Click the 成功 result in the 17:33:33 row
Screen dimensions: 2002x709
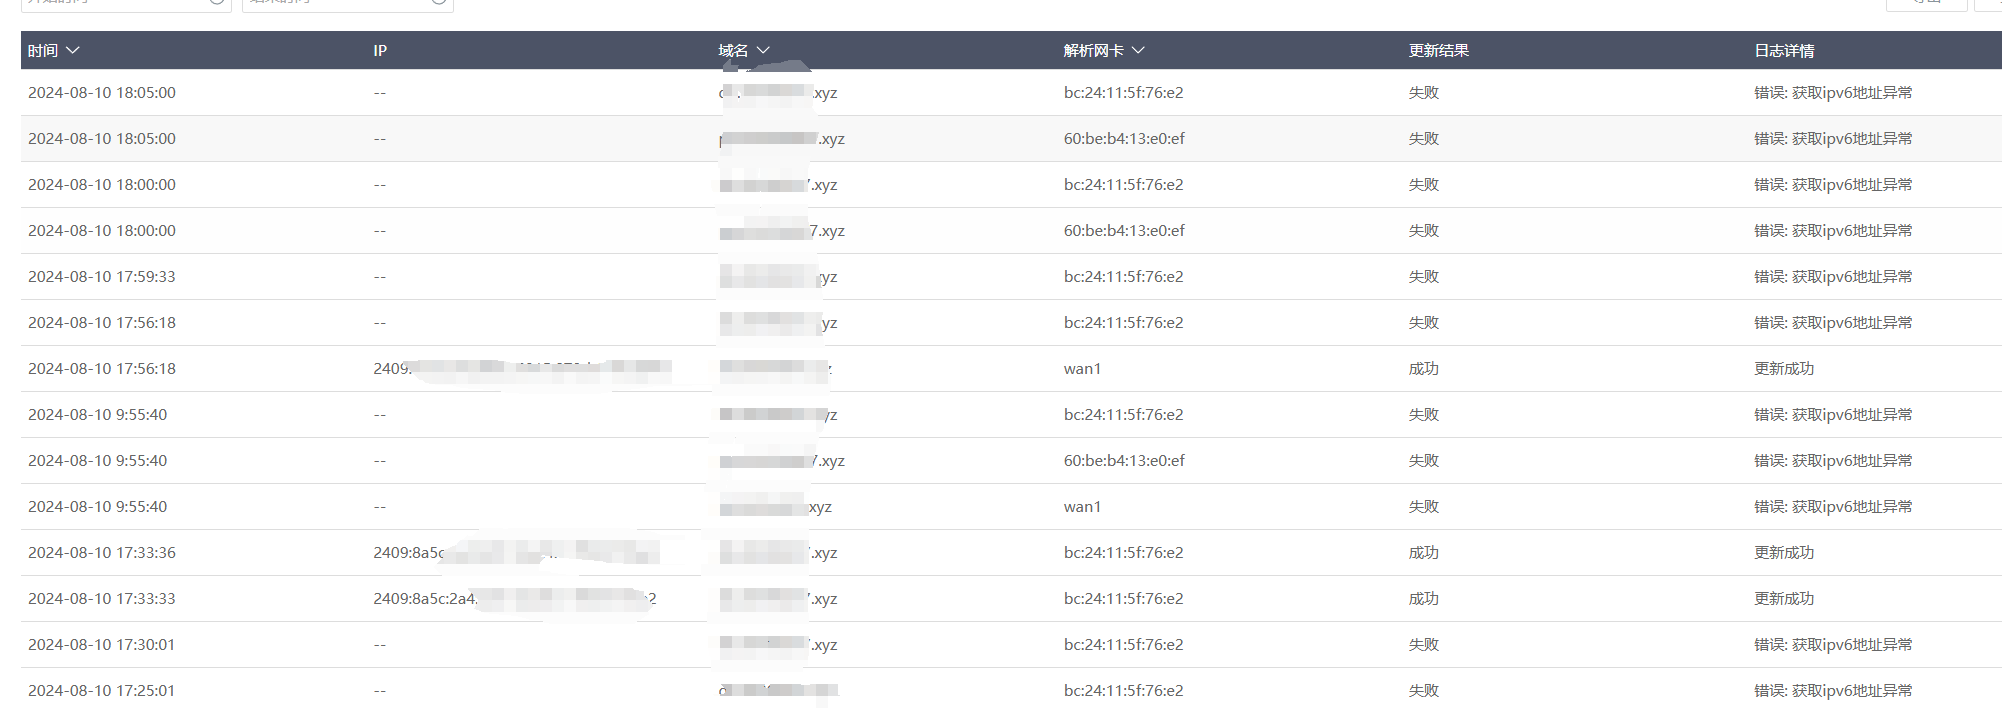[1423, 599]
